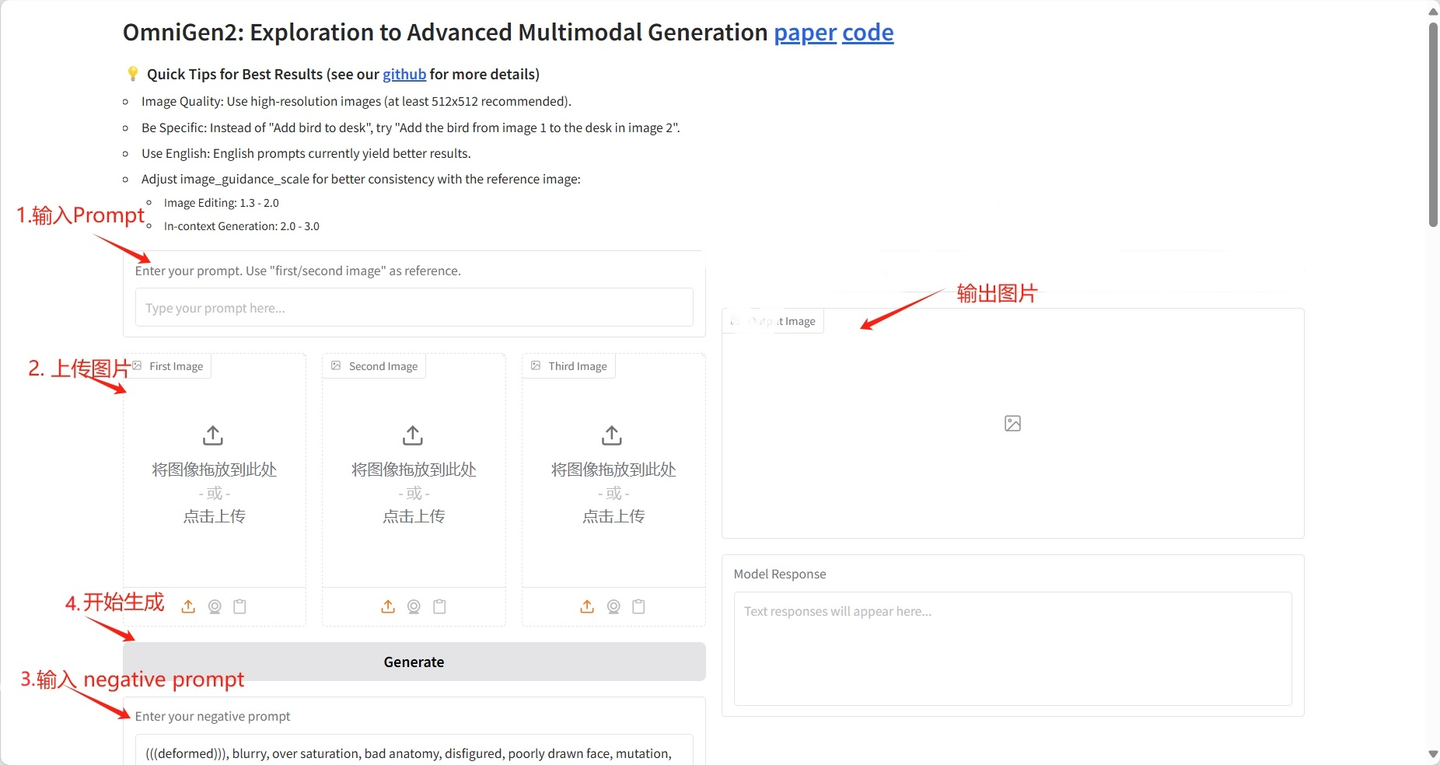The image size is (1440, 765).
Task: Click the image placeholder icon in output panel
Action: 1013,424
